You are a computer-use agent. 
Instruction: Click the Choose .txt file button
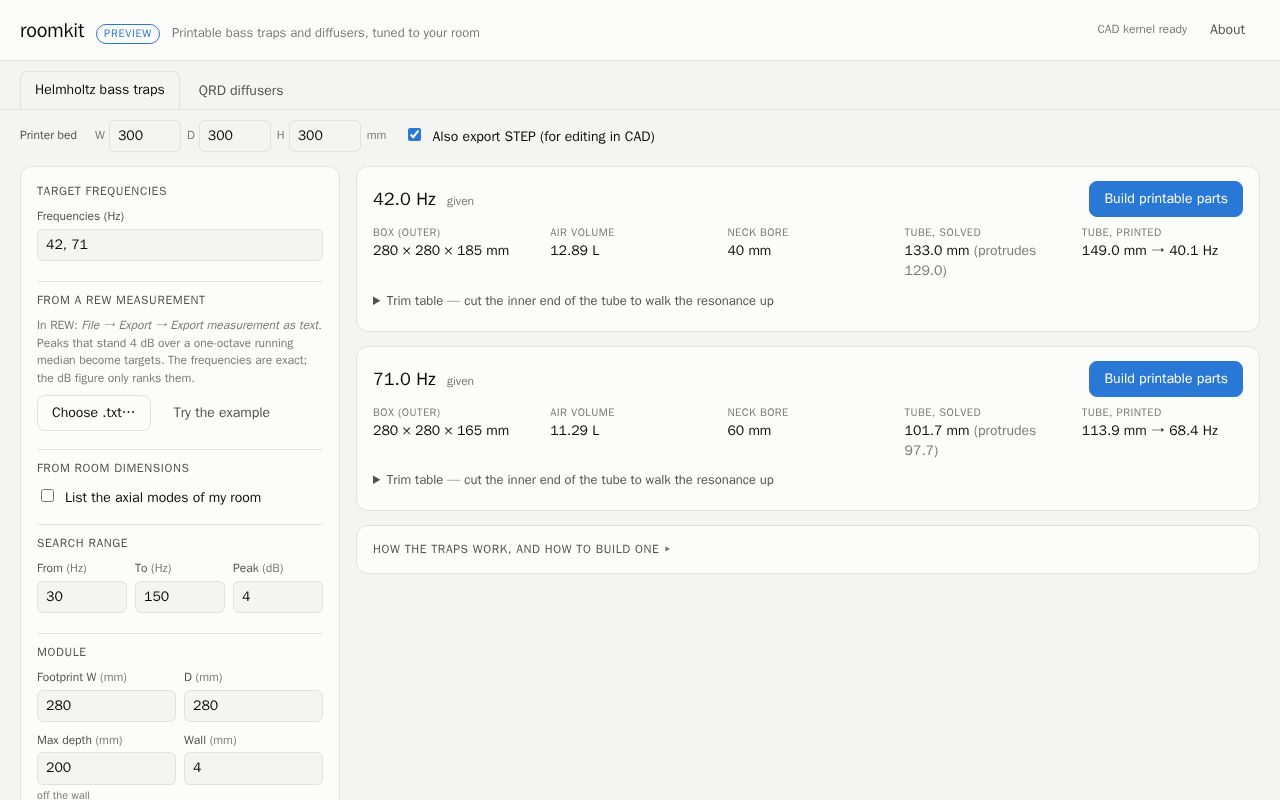(94, 413)
